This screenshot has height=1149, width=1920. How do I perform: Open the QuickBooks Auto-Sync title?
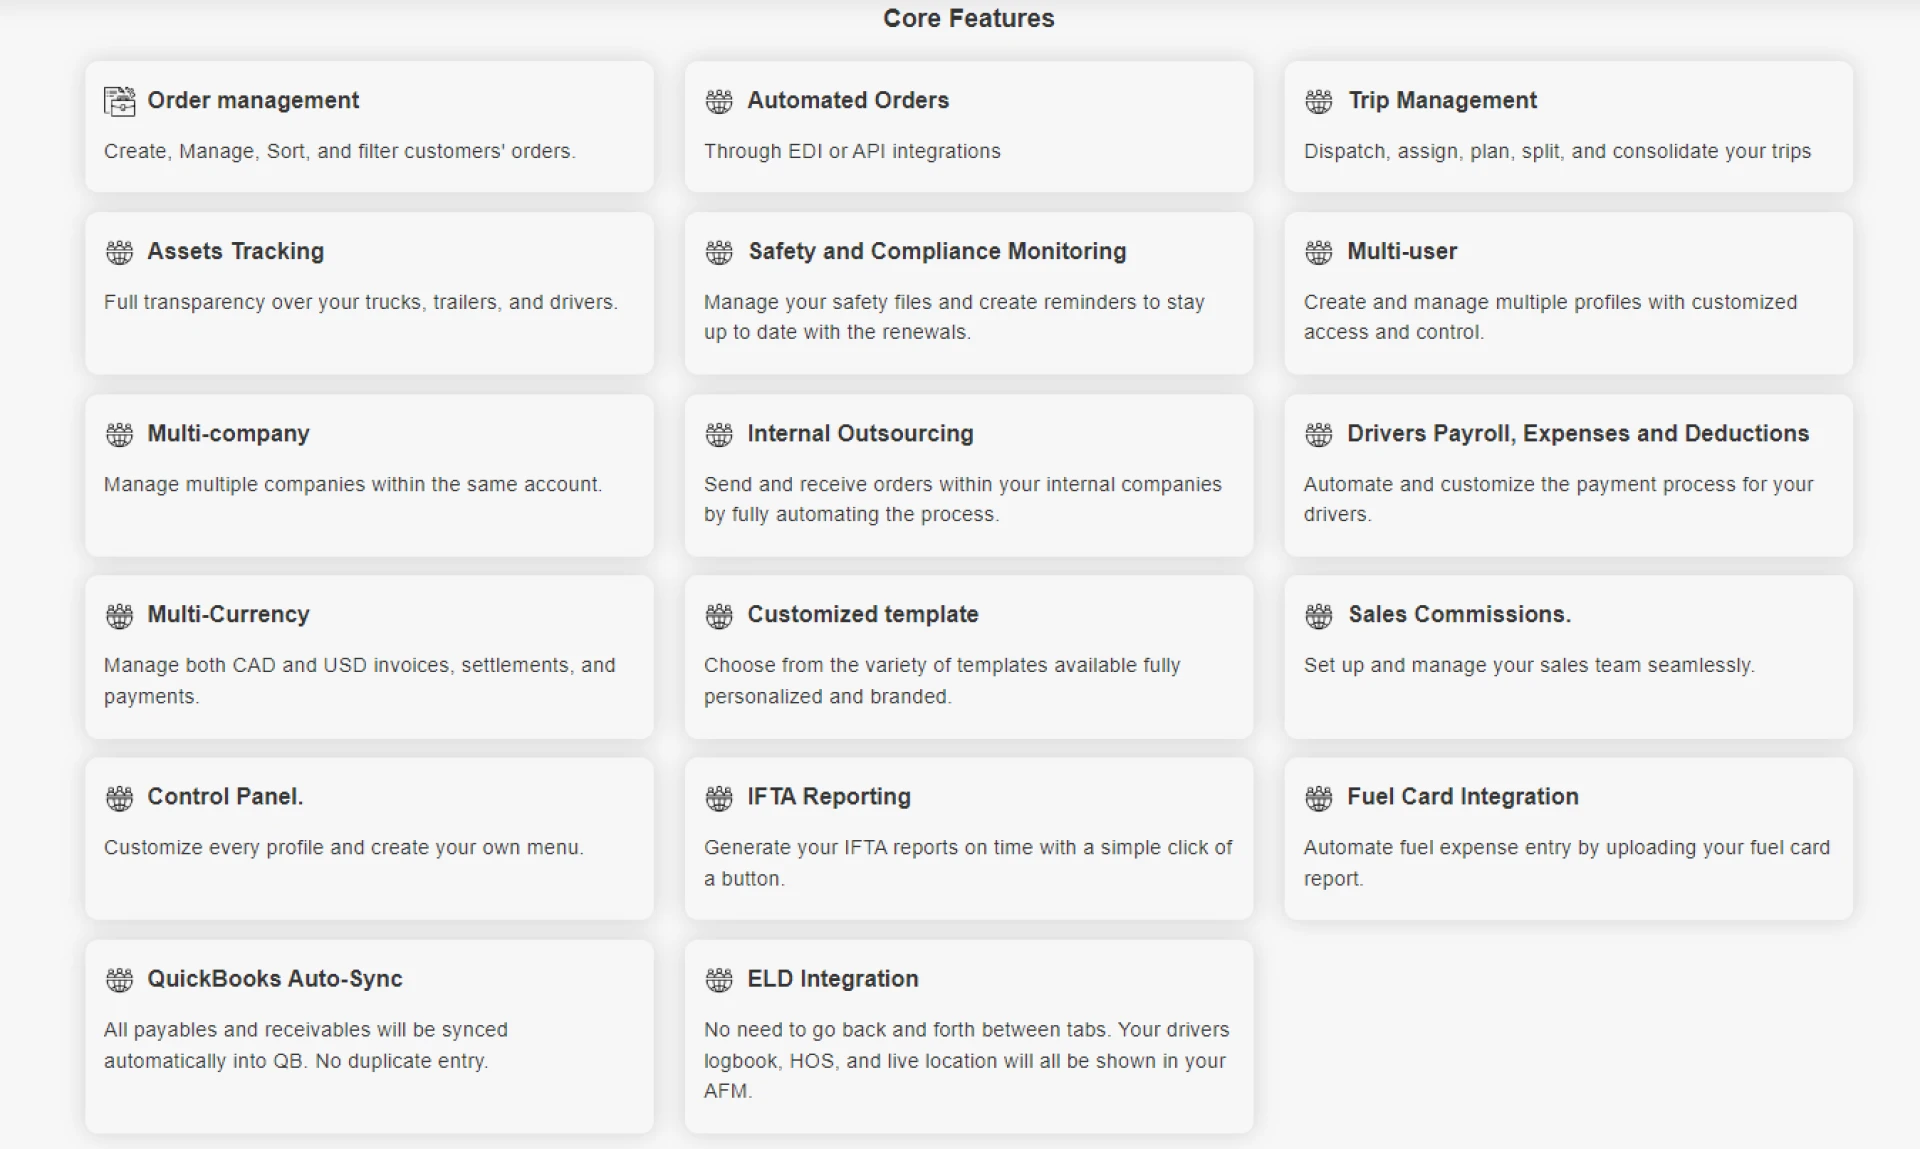(x=275, y=978)
